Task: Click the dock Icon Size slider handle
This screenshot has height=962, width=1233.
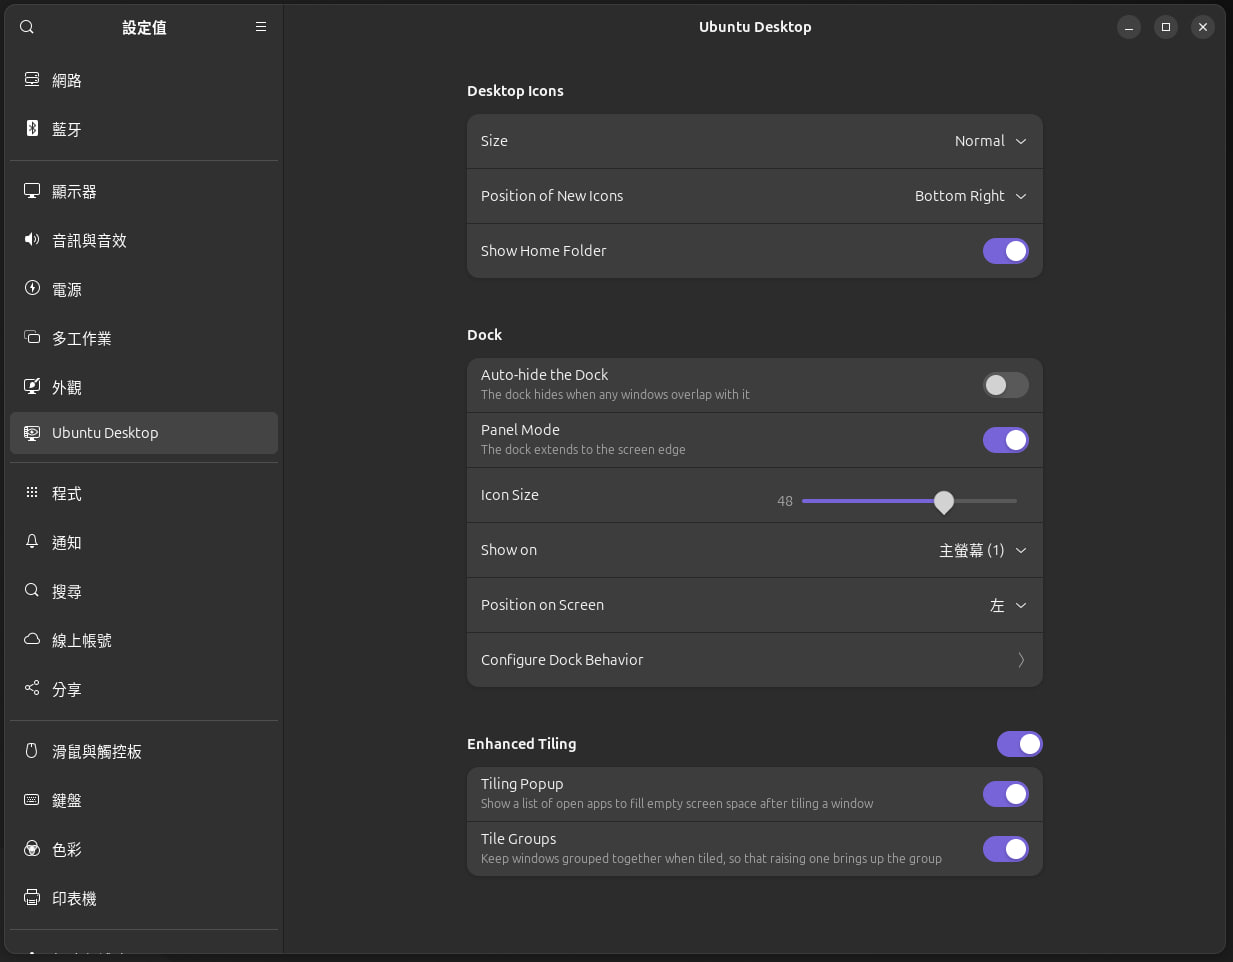Action: tap(943, 501)
